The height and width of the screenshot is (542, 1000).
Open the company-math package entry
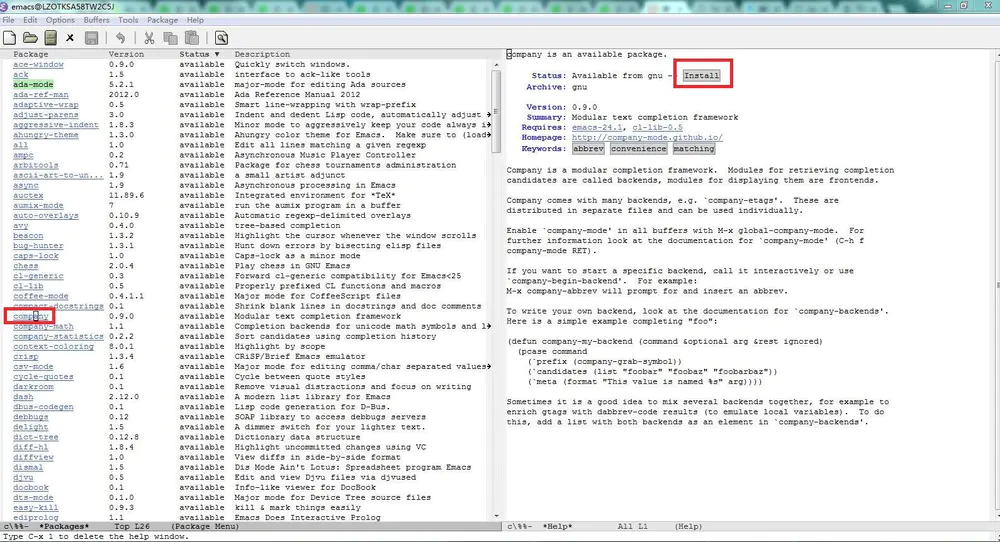coord(43,326)
